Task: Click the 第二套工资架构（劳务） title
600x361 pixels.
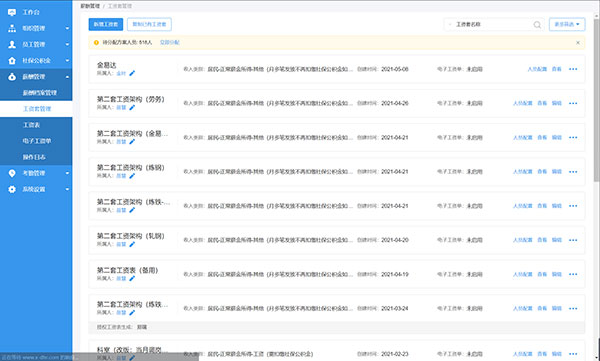Action: (130, 99)
